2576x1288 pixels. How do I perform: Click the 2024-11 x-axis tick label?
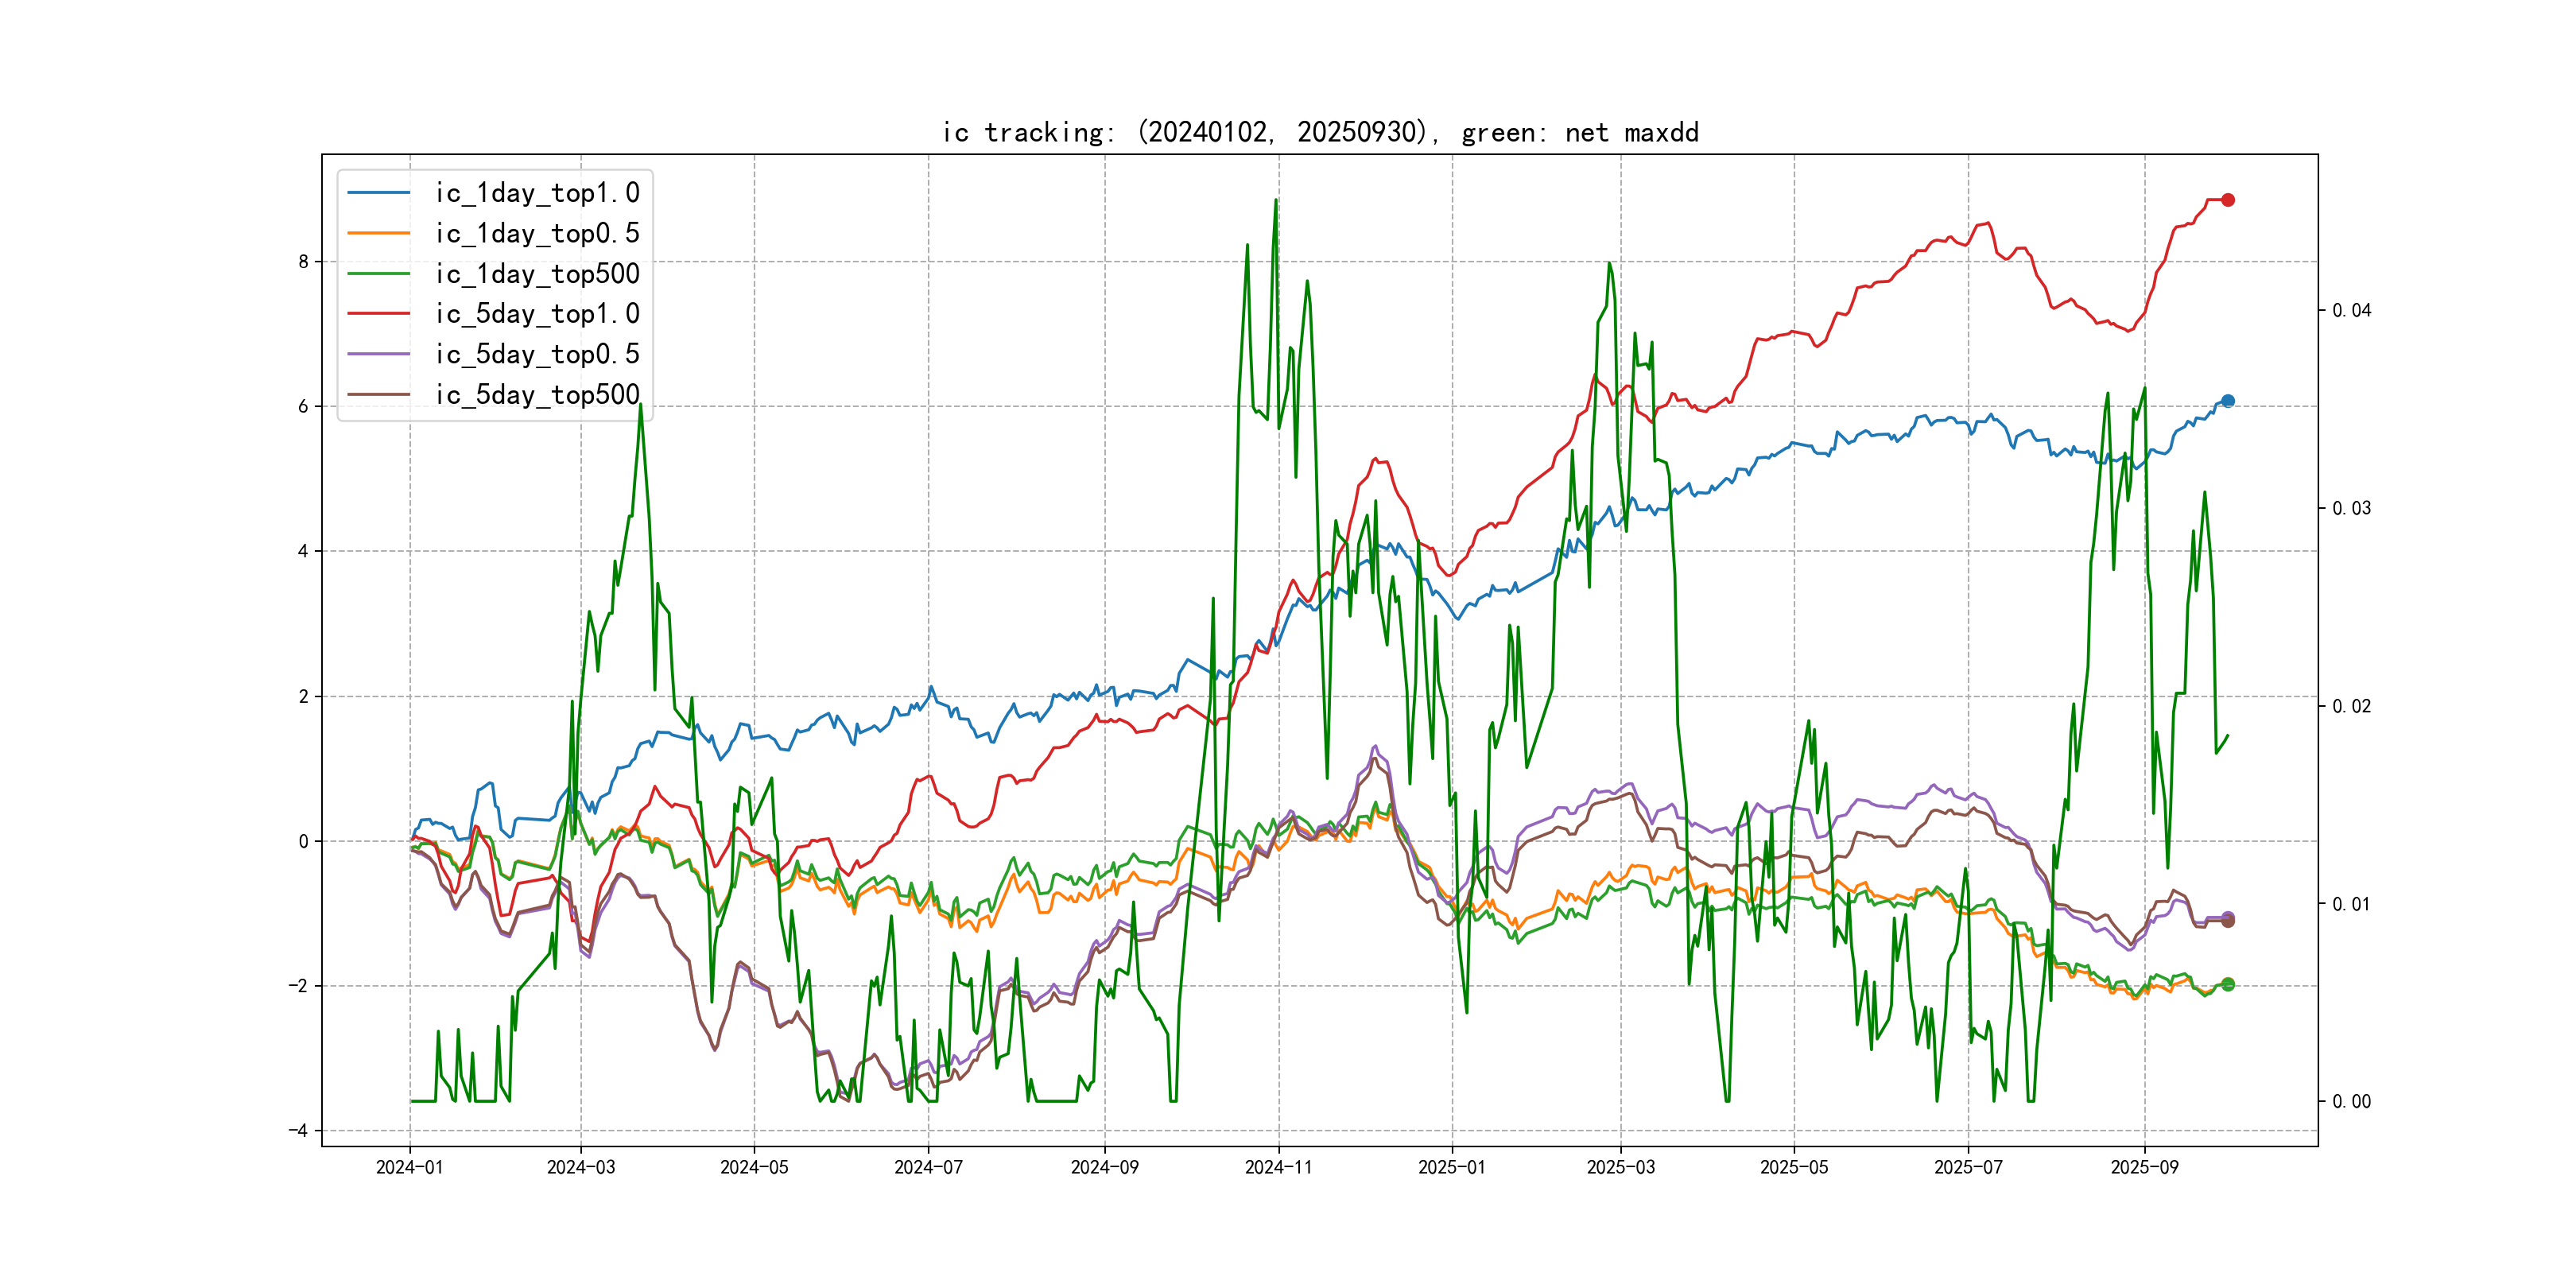tap(1278, 1167)
